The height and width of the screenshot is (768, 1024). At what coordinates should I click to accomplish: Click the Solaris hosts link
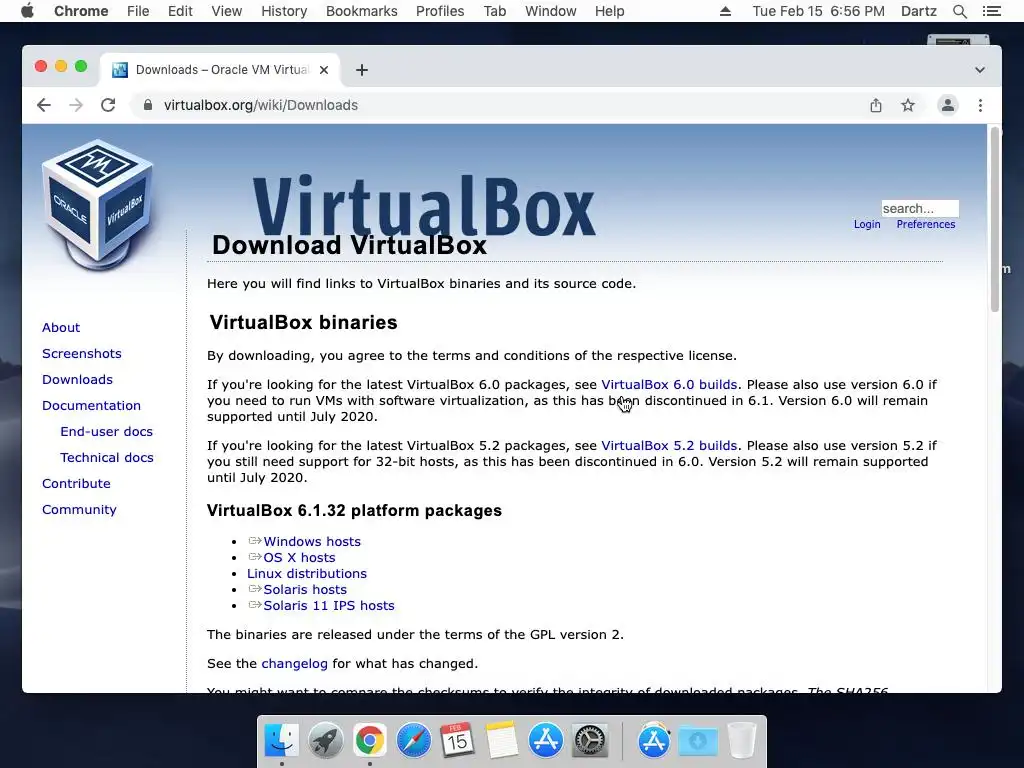coord(305,589)
